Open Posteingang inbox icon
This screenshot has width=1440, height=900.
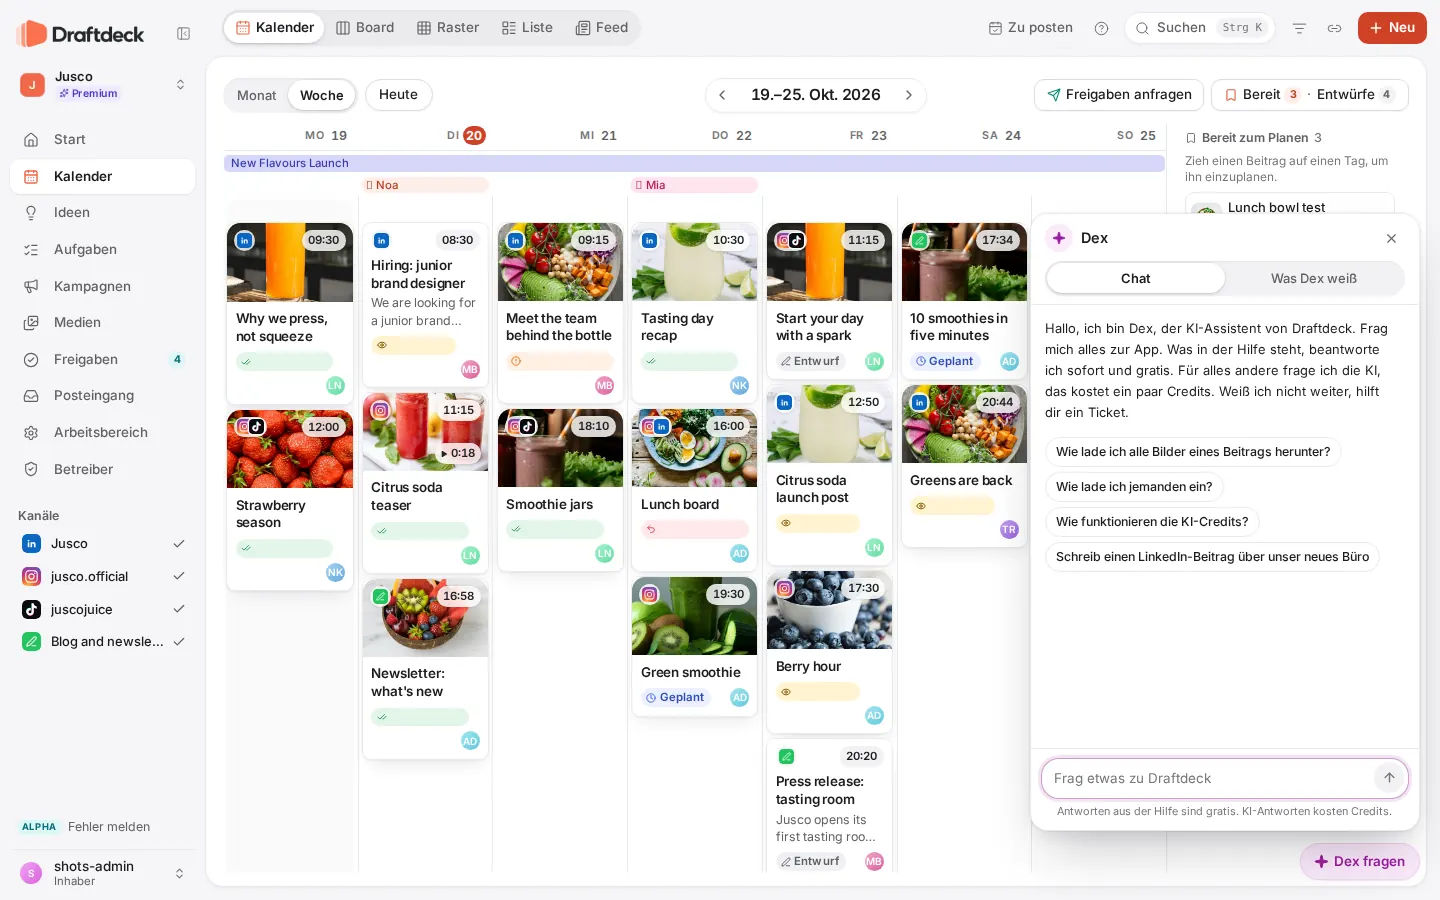click(x=31, y=396)
